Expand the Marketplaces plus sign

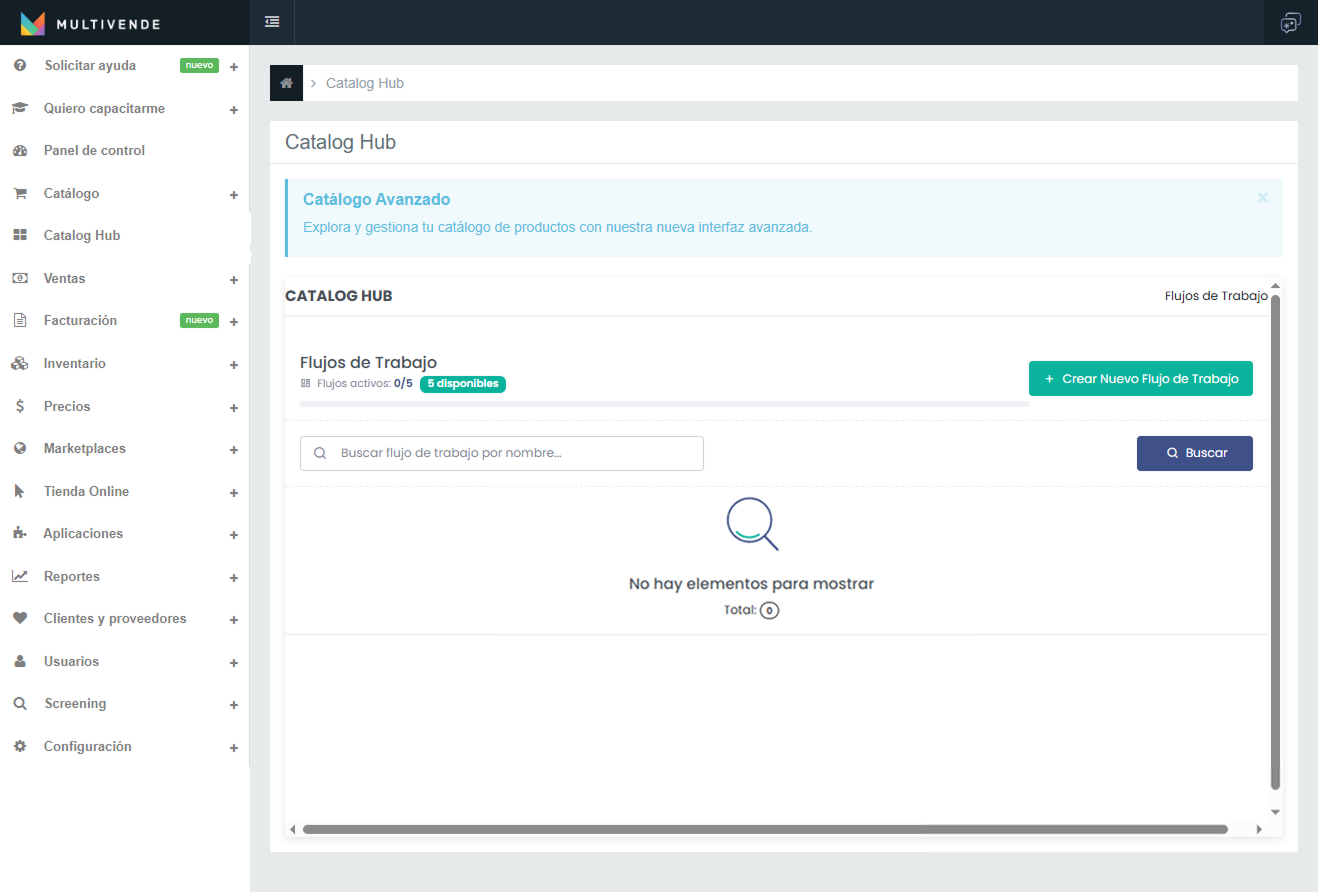pos(234,450)
